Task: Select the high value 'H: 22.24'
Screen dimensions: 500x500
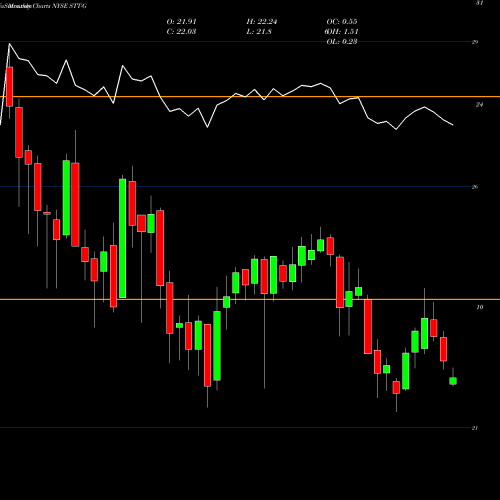Action: coord(262,22)
